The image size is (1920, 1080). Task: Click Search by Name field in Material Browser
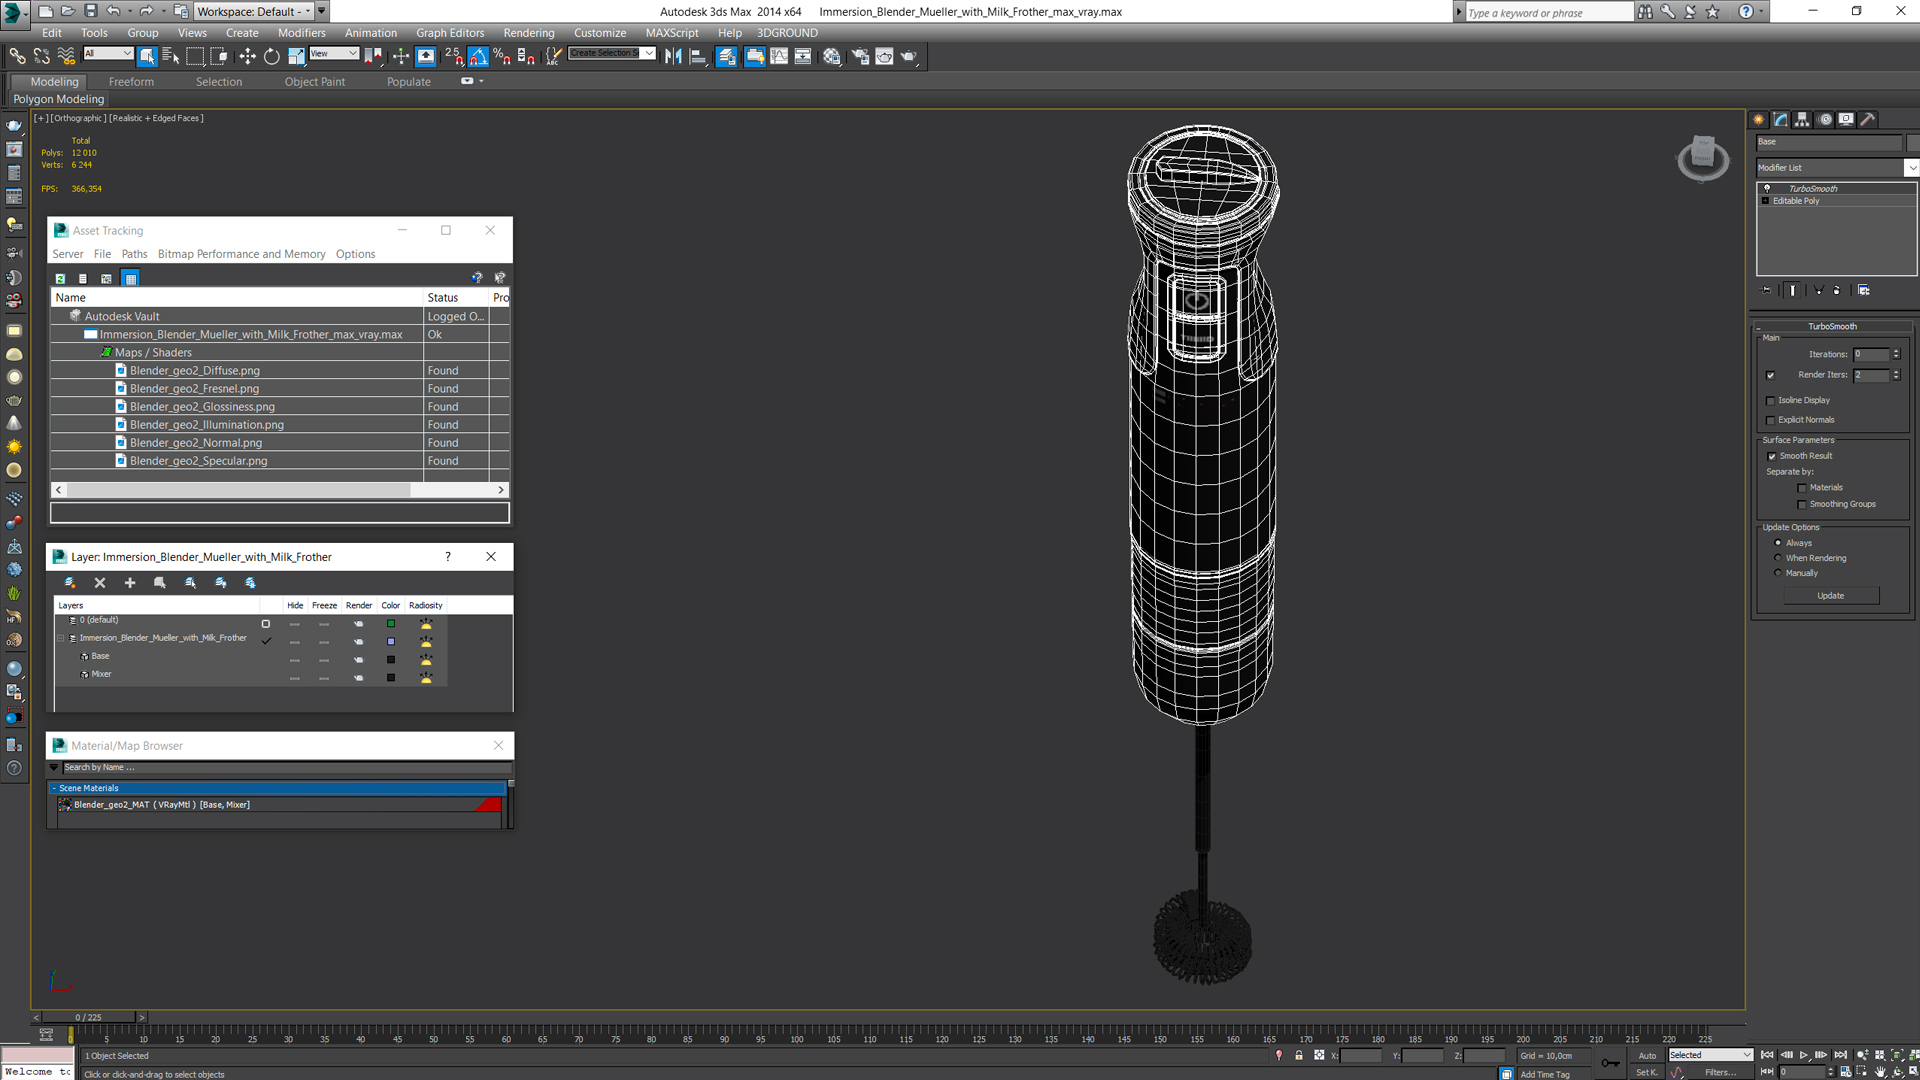(285, 767)
